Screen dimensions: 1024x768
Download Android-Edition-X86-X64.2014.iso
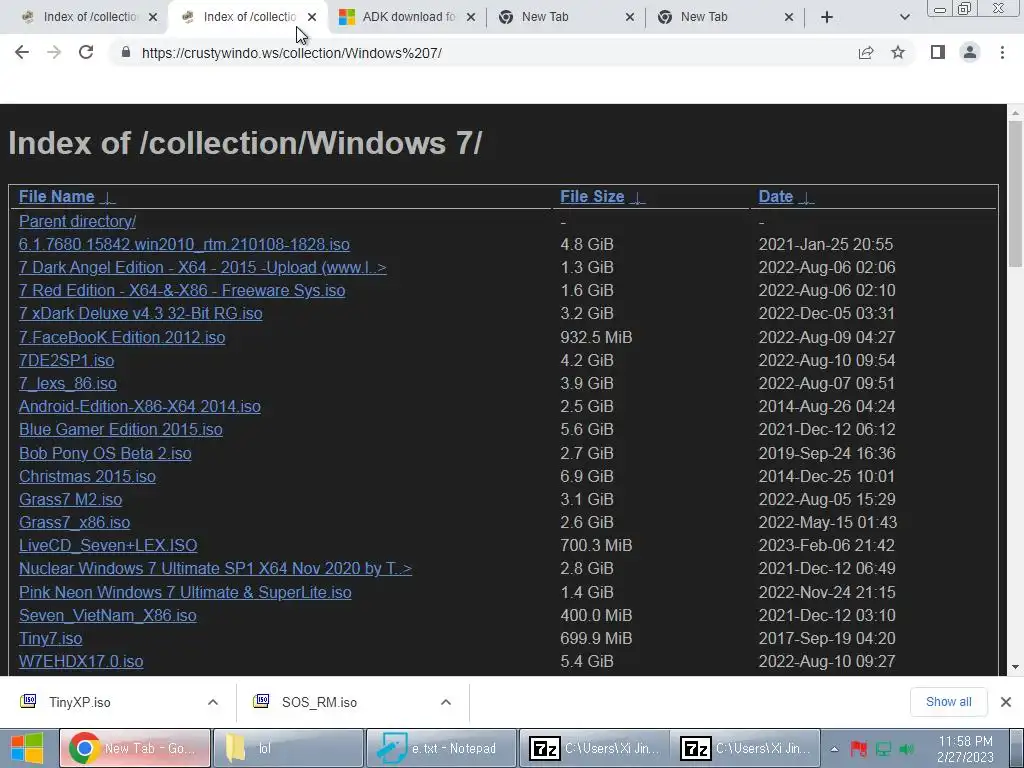(x=139, y=406)
